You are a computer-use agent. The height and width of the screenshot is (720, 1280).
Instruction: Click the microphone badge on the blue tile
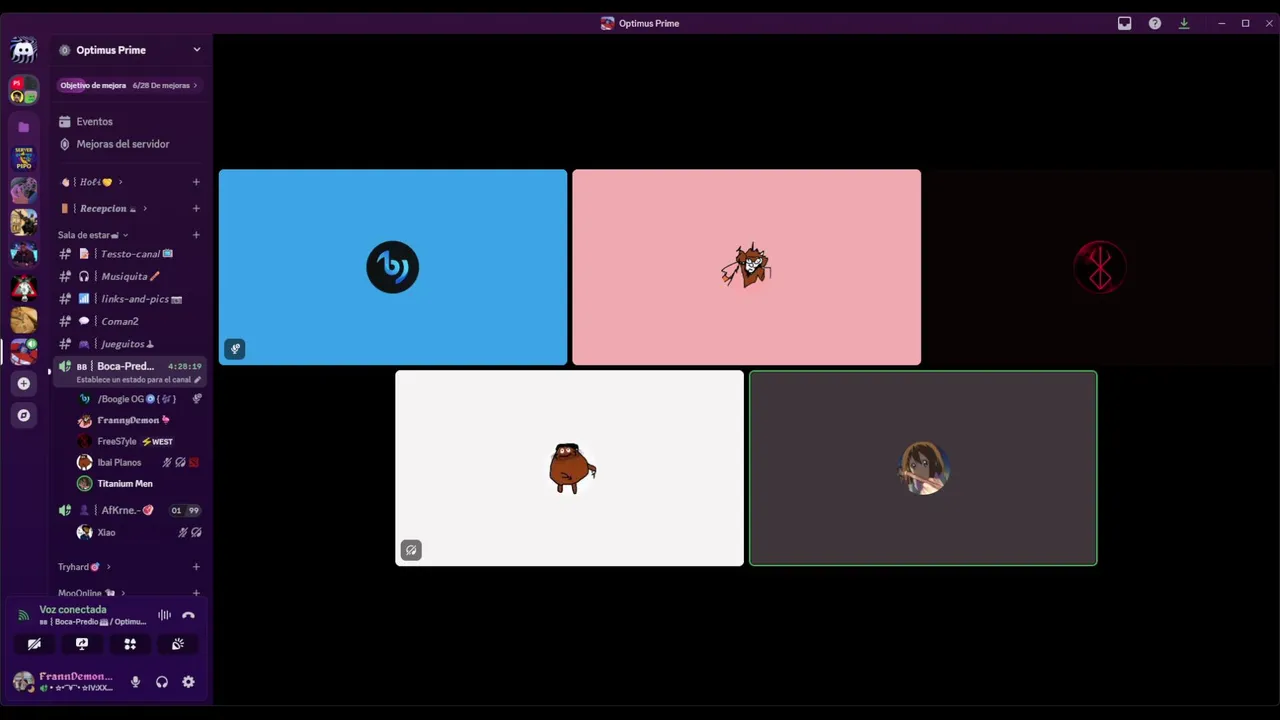pyautogui.click(x=235, y=349)
